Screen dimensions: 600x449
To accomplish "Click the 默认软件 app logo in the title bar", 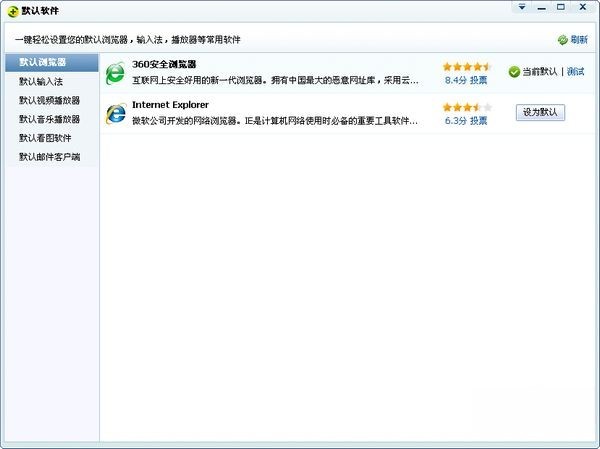I will click(x=13, y=11).
